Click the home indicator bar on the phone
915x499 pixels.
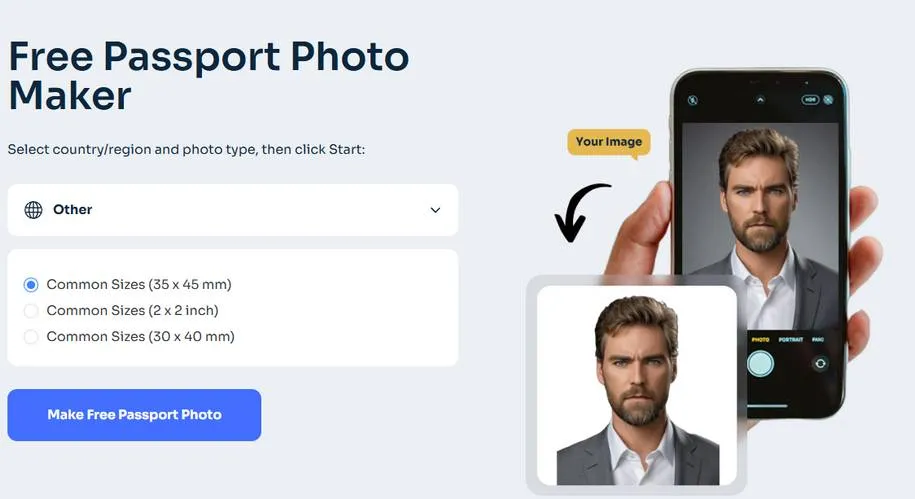767,406
